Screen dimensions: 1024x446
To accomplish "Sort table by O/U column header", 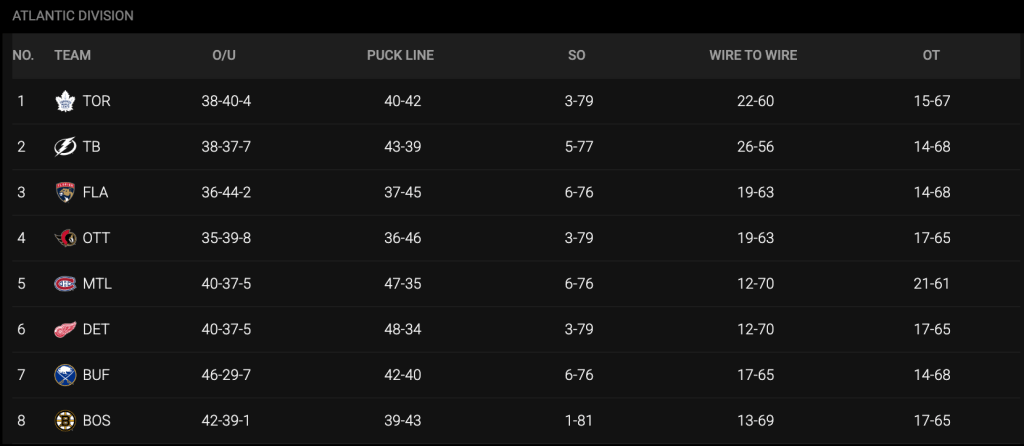I will coord(224,55).
